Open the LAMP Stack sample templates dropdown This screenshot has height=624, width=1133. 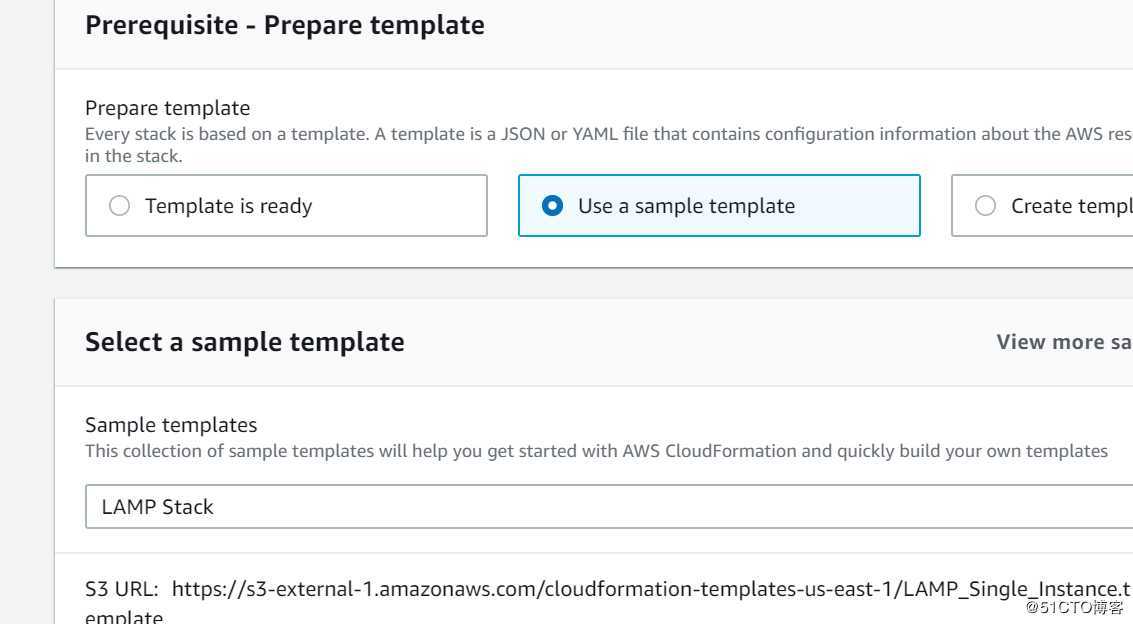[x=608, y=507]
